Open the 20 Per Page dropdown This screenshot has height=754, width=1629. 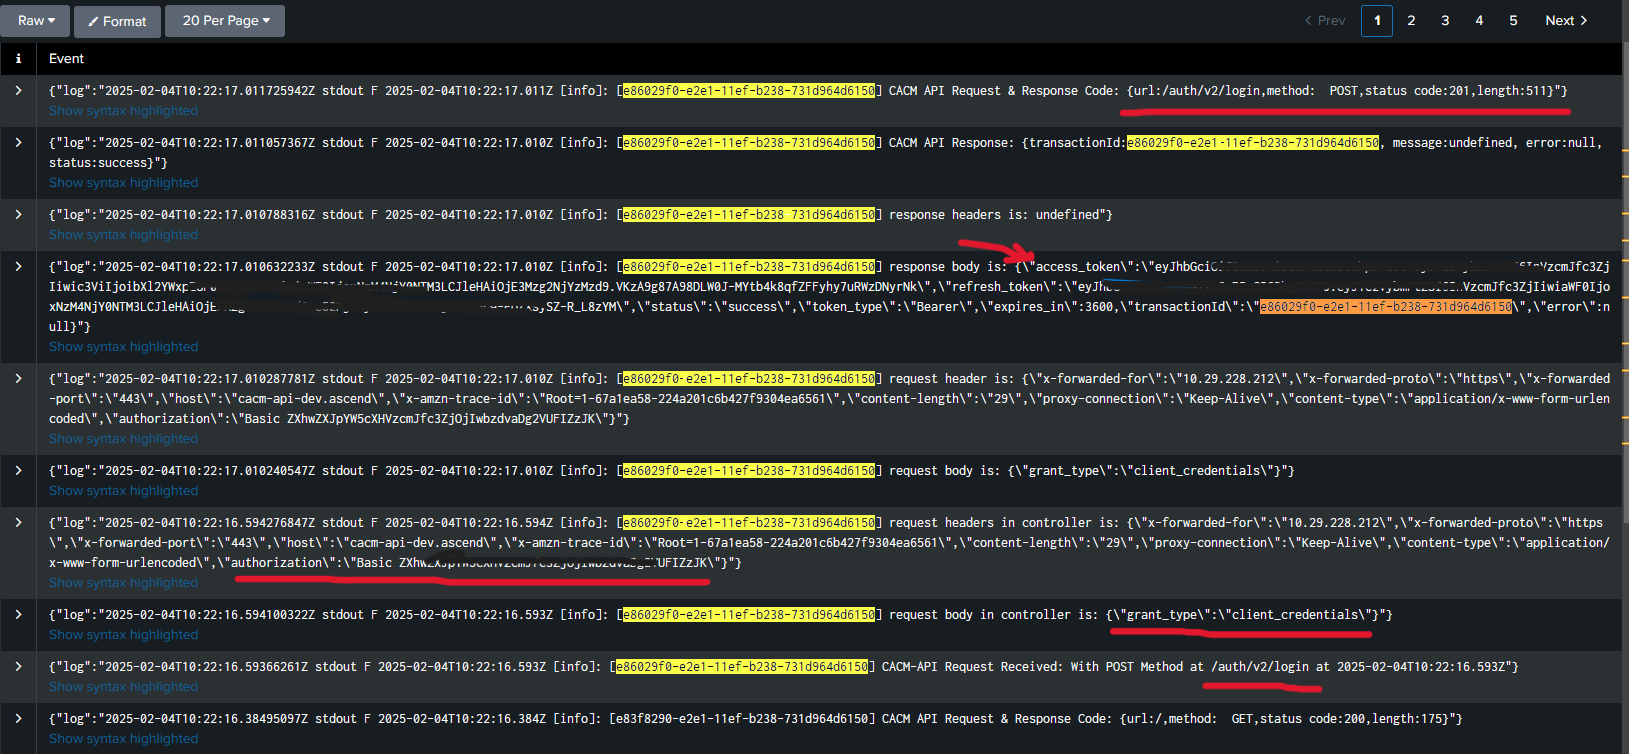click(x=225, y=21)
